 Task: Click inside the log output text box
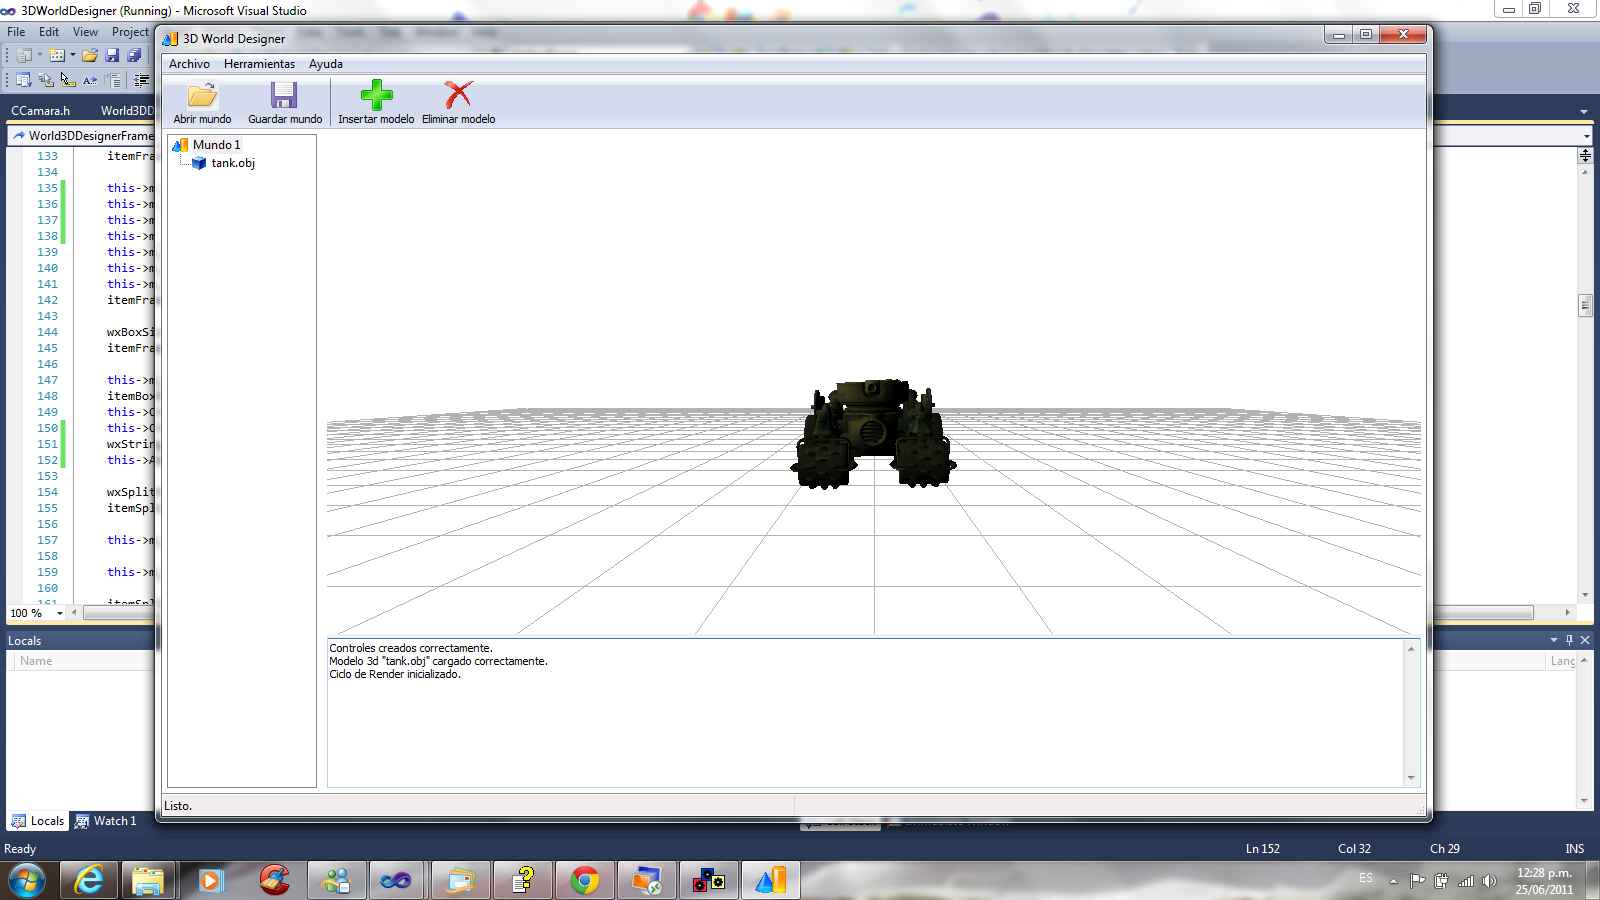click(866, 712)
